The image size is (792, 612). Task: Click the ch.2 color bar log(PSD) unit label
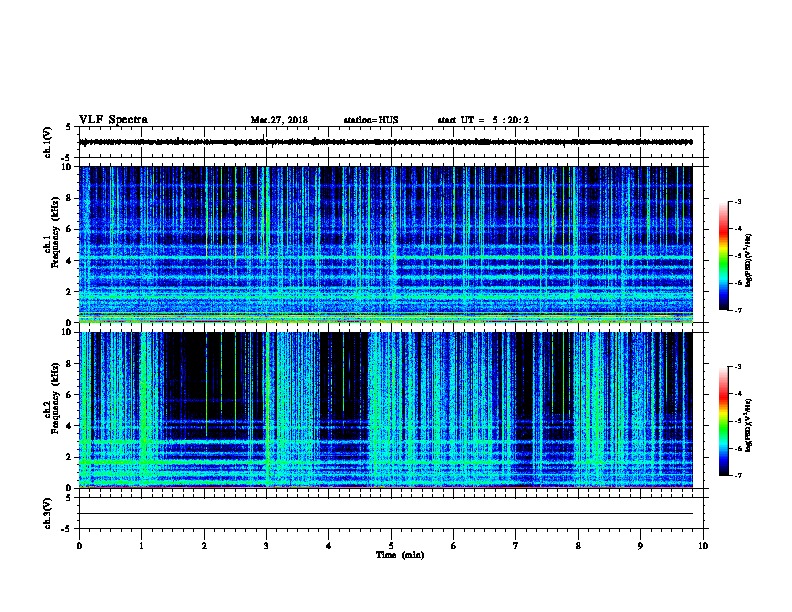[748, 426]
